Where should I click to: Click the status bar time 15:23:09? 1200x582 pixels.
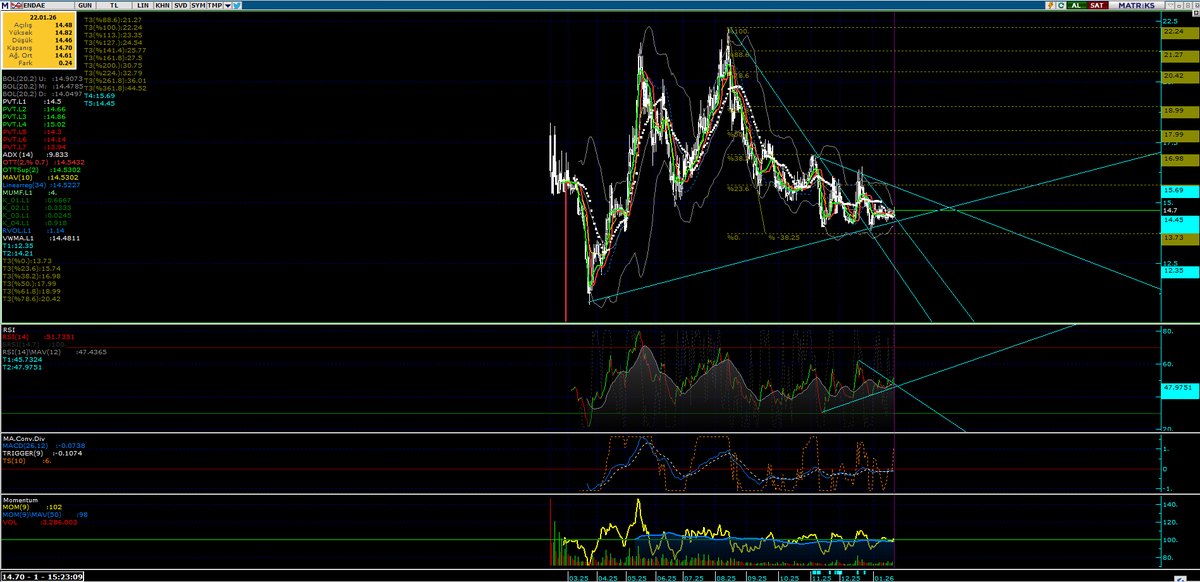tap(67, 576)
